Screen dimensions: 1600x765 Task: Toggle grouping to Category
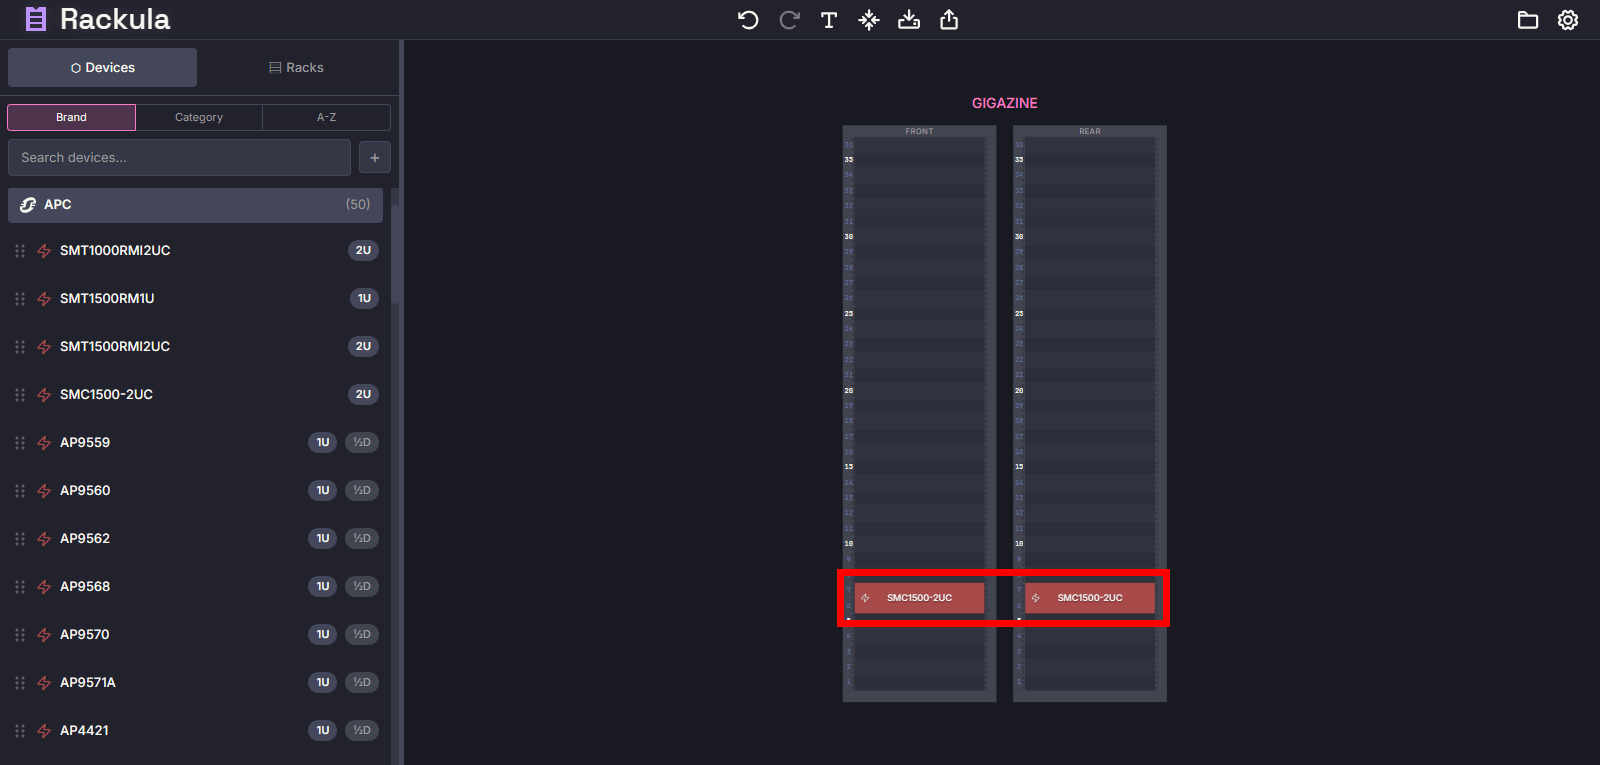coord(199,117)
